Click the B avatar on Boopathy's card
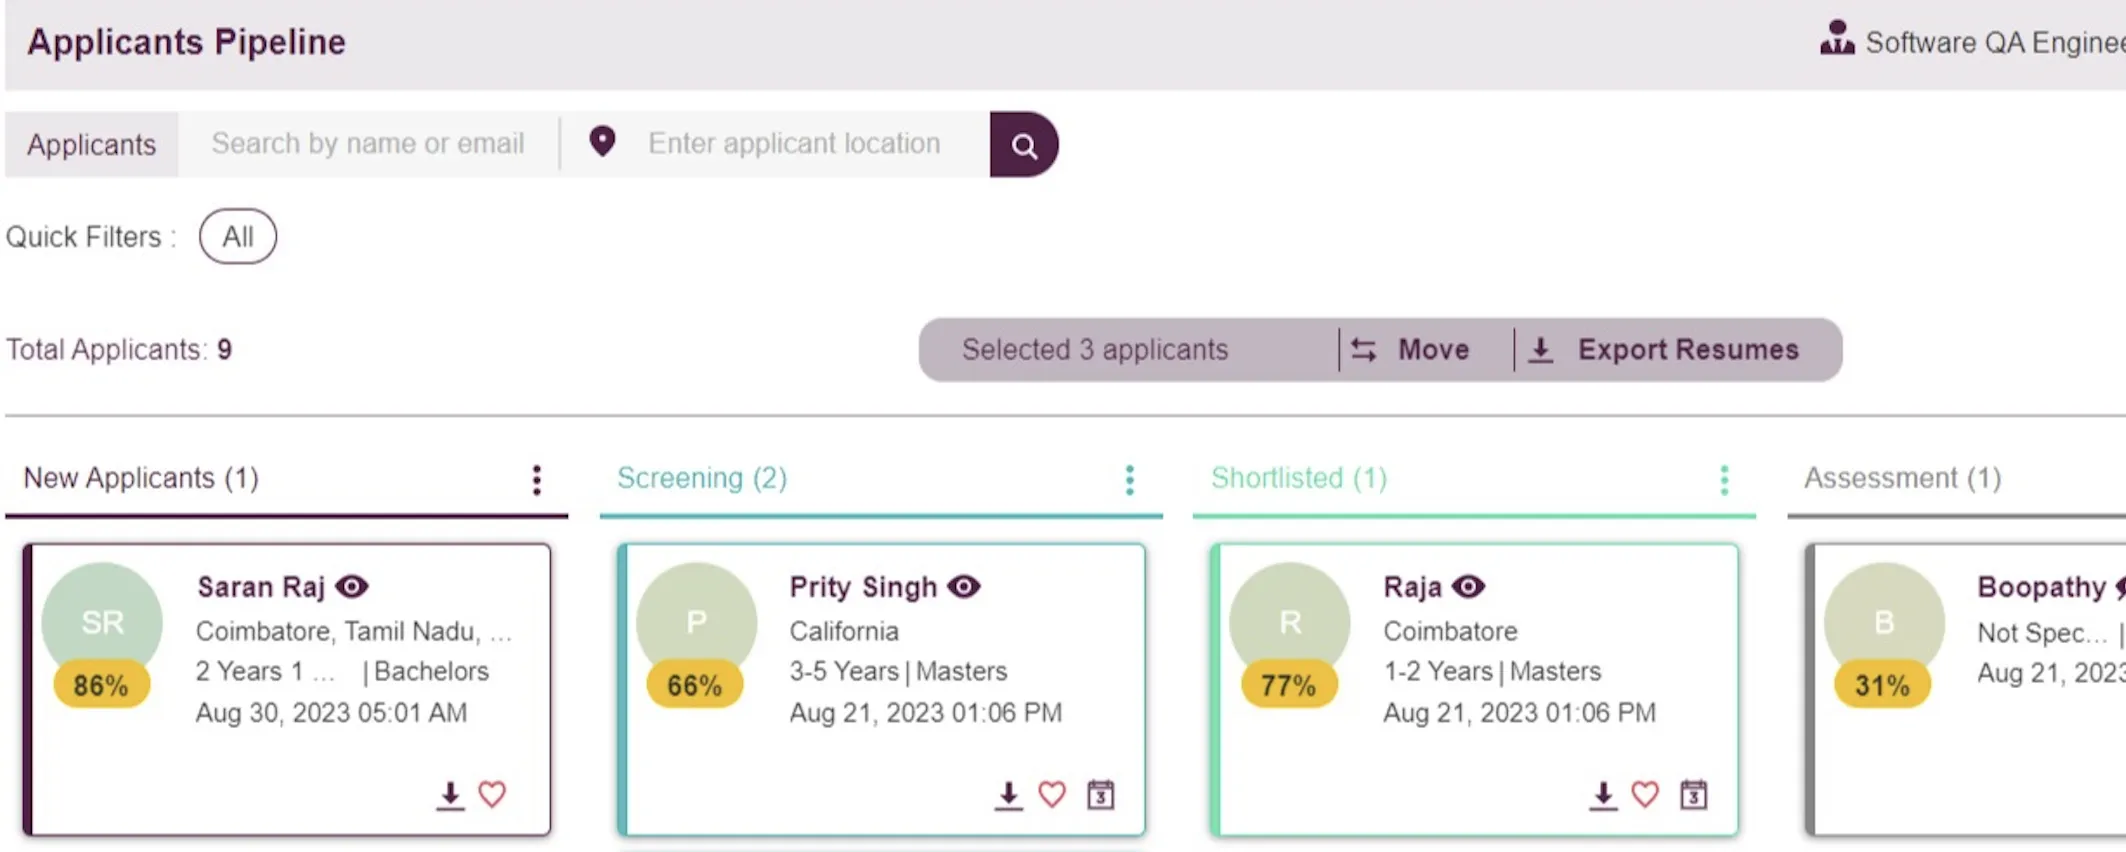Viewport: 2126px width, 852px height. 1884,622
